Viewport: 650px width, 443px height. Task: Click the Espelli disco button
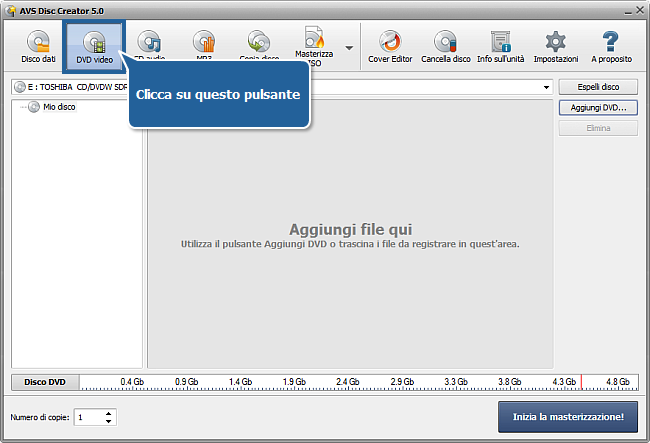tap(598, 87)
